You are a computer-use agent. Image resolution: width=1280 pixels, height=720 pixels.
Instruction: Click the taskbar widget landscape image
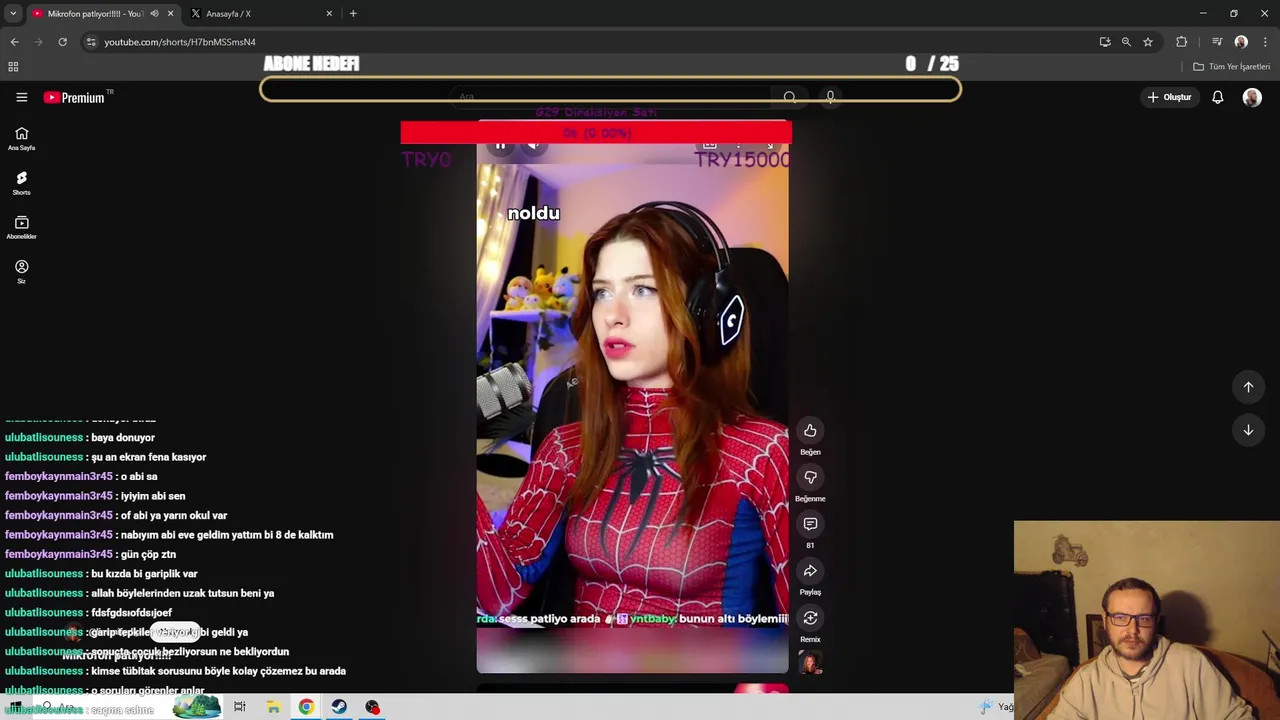point(197,707)
